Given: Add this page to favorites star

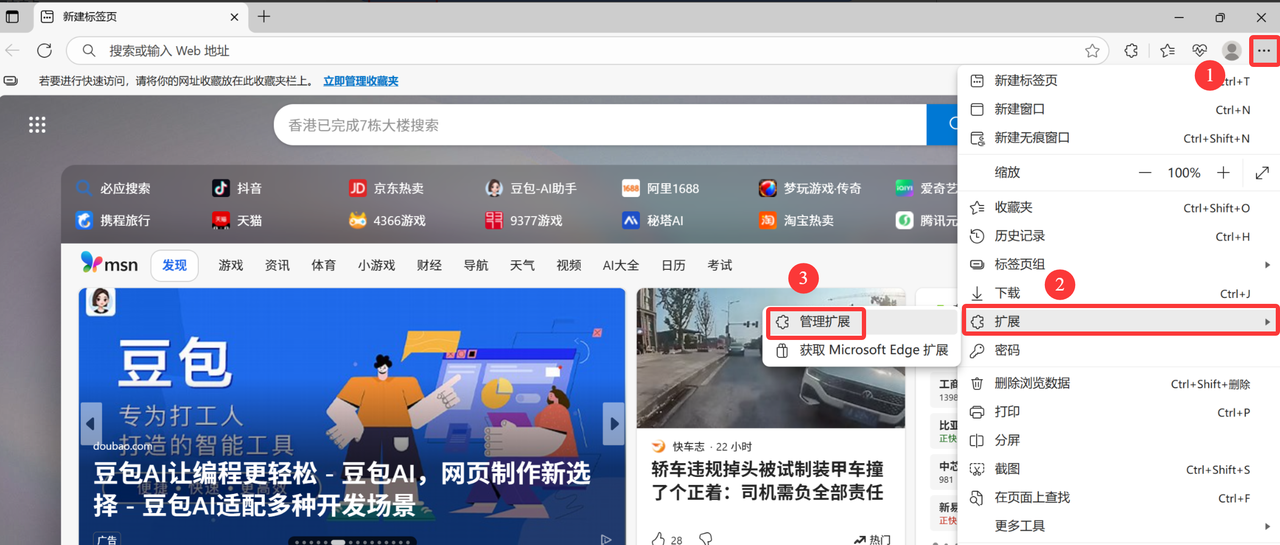Looking at the screenshot, I should (x=1092, y=51).
